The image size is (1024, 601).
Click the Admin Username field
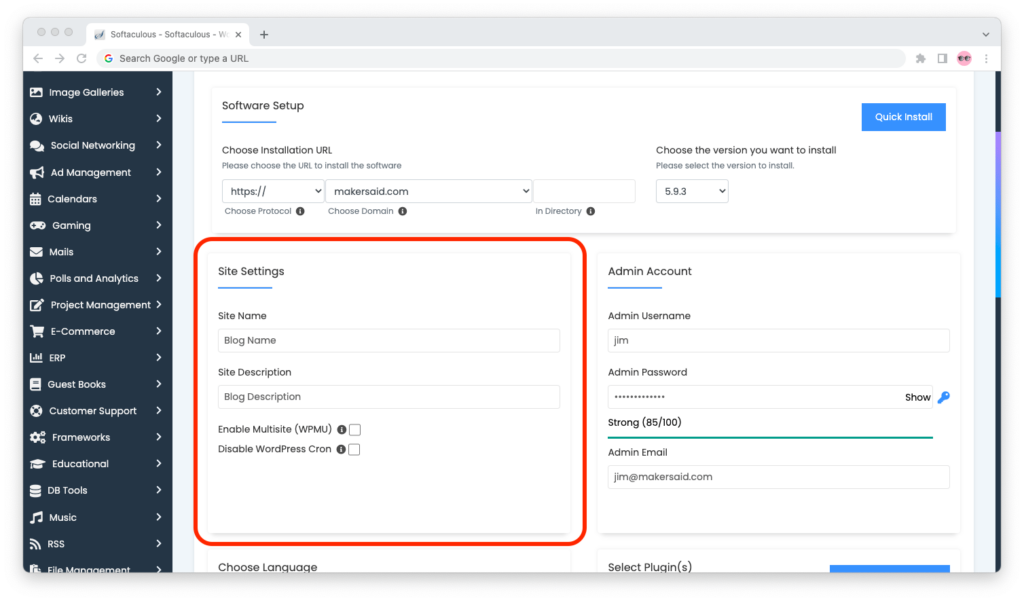[x=778, y=340]
